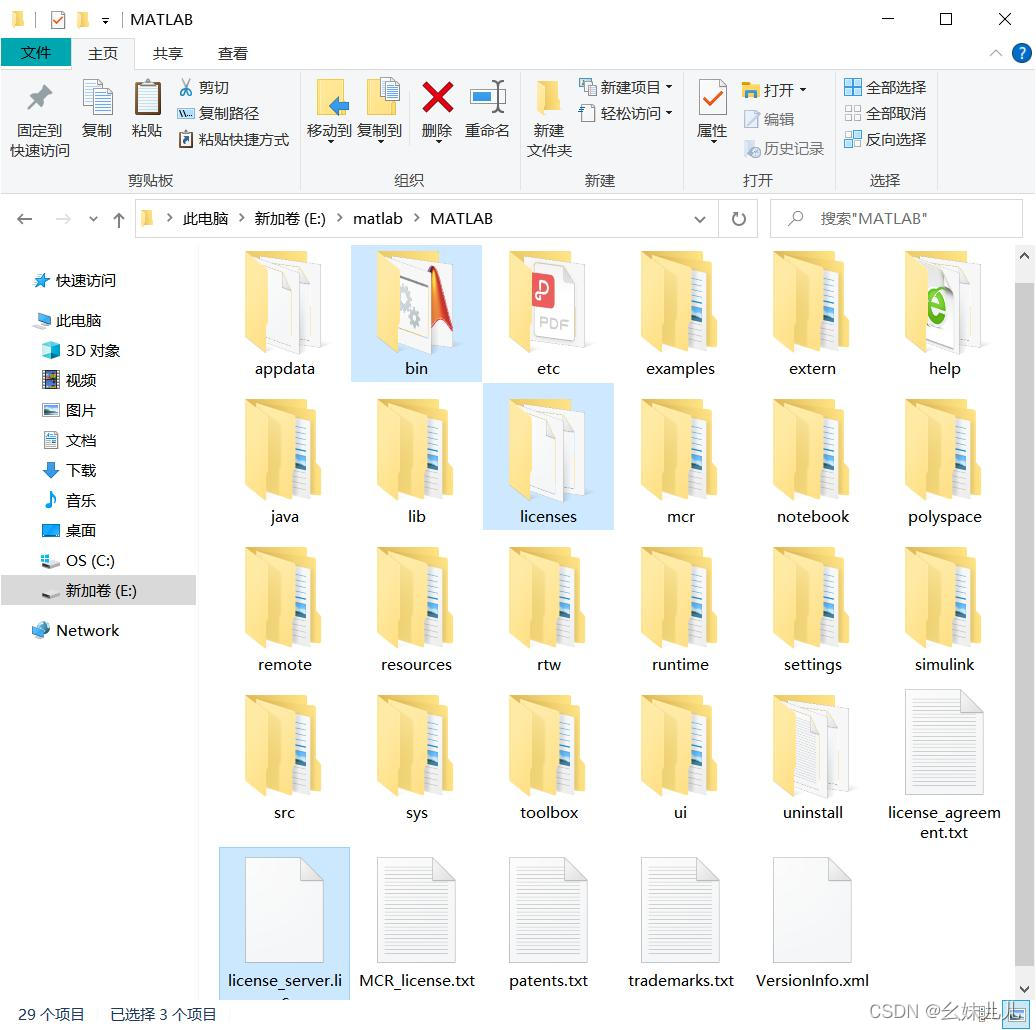Pin to Quick access button
The height and width of the screenshot is (1030, 1036).
40,120
